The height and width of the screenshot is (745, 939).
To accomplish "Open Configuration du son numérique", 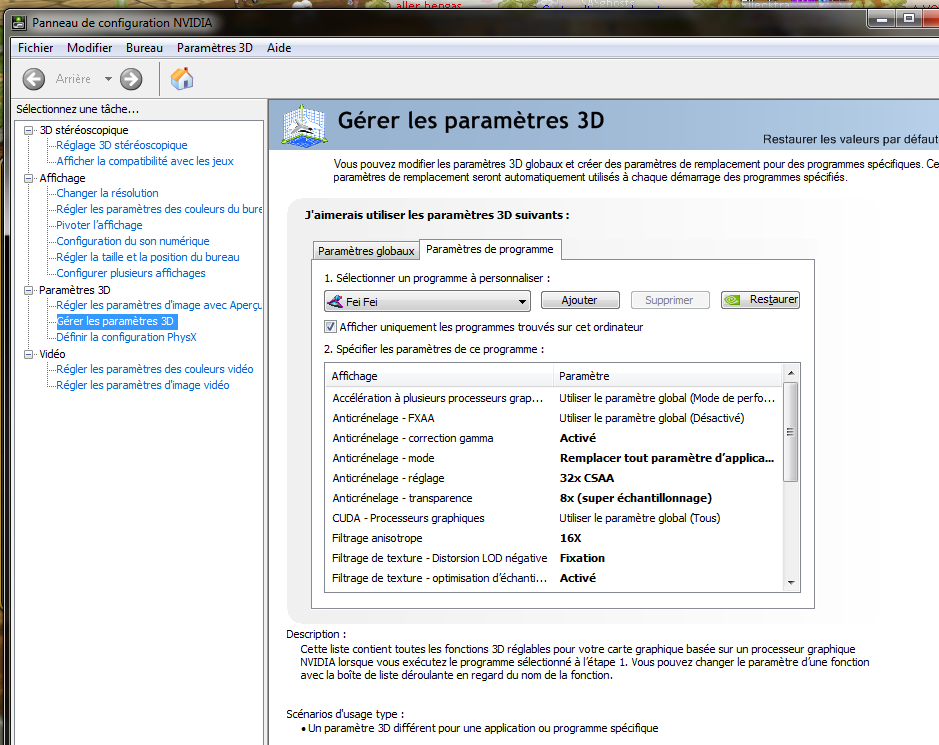I will click(x=133, y=241).
